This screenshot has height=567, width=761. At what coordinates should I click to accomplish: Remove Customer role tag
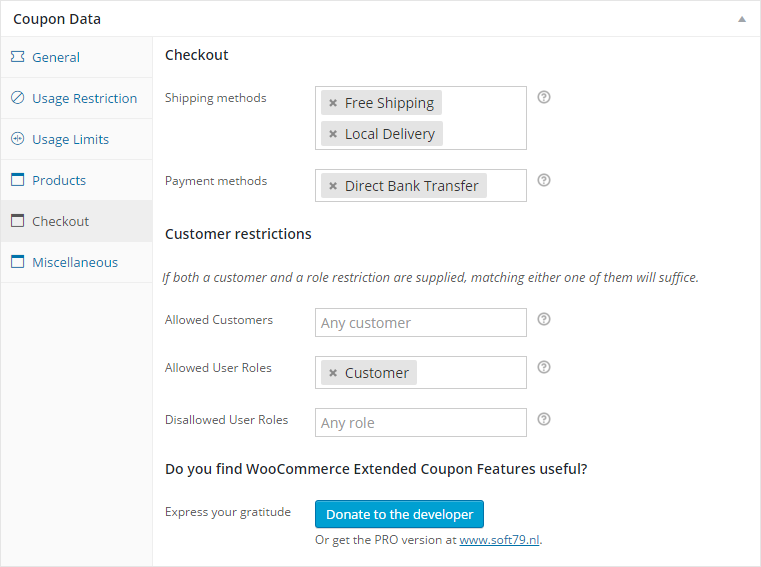coord(333,373)
